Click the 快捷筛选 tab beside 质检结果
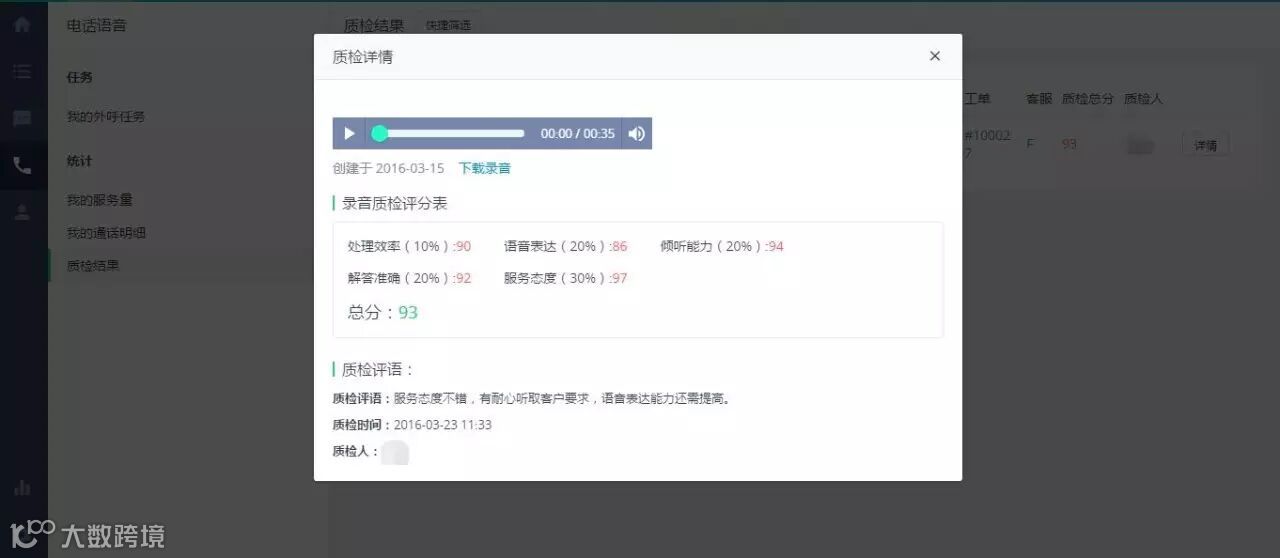Image resolution: width=1280 pixels, height=558 pixels. coord(447,25)
